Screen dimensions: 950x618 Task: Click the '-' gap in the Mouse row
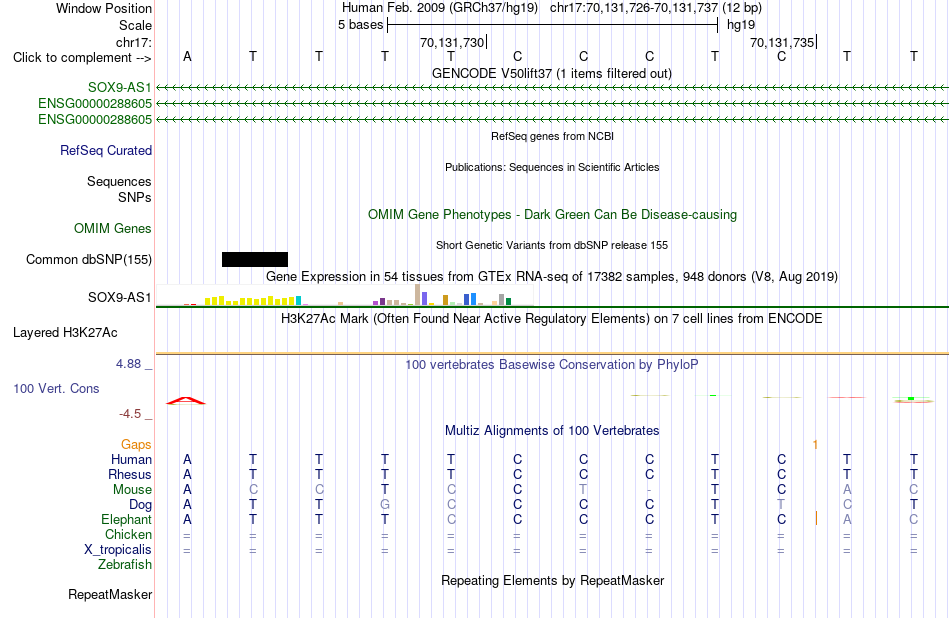pos(649,490)
